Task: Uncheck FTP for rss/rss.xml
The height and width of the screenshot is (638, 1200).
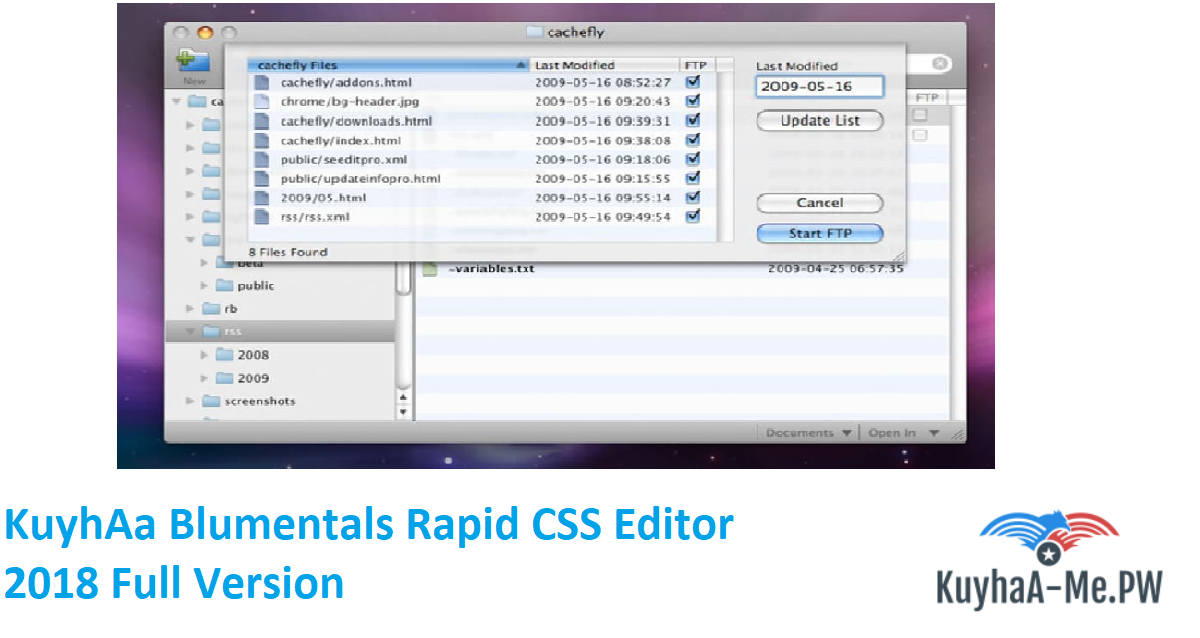Action: [x=693, y=216]
